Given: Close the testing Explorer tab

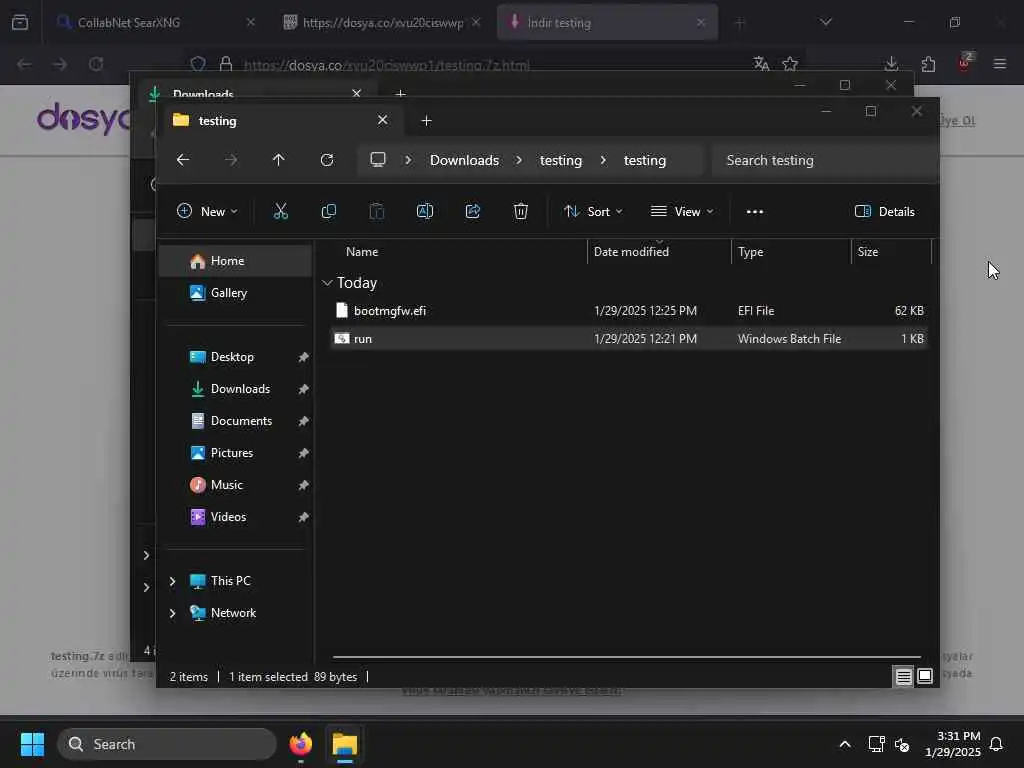Looking at the screenshot, I should pos(383,120).
